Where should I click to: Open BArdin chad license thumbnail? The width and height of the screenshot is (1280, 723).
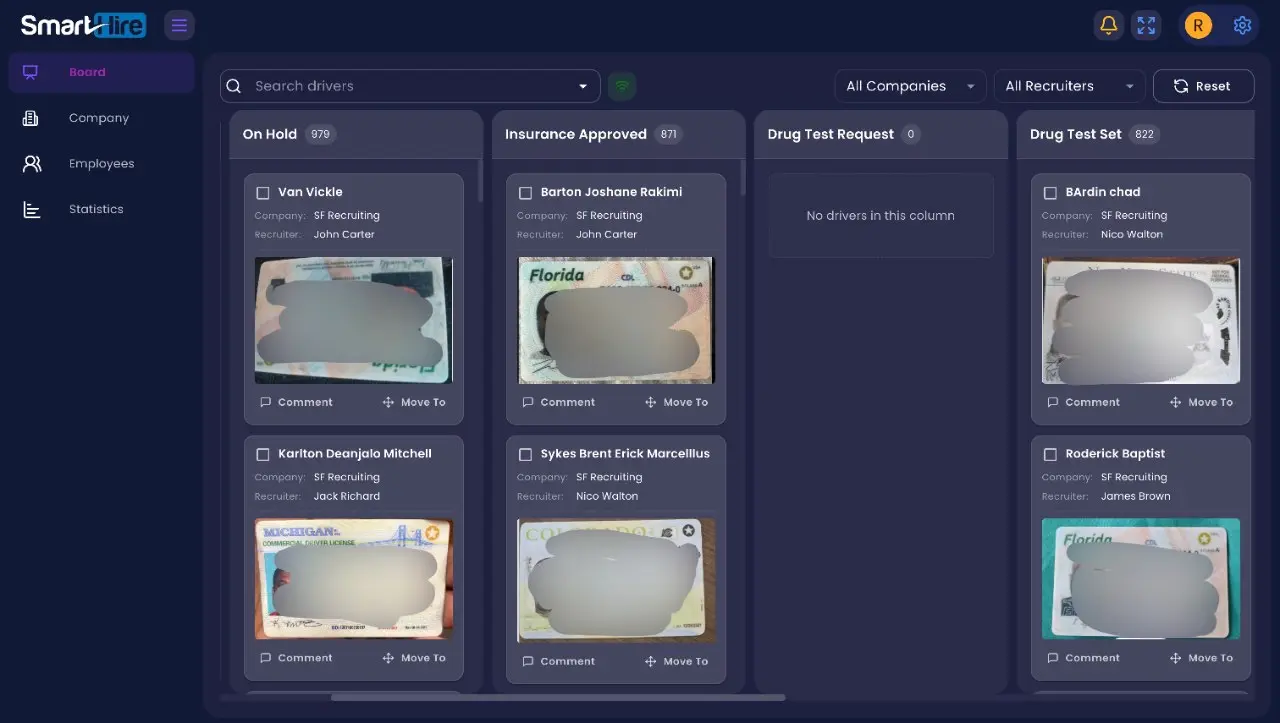coord(1140,320)
